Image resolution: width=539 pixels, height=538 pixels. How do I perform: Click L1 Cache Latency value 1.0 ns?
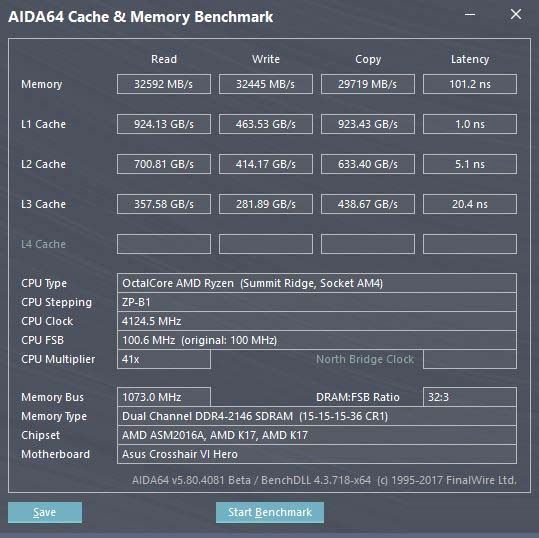[470, 124]
